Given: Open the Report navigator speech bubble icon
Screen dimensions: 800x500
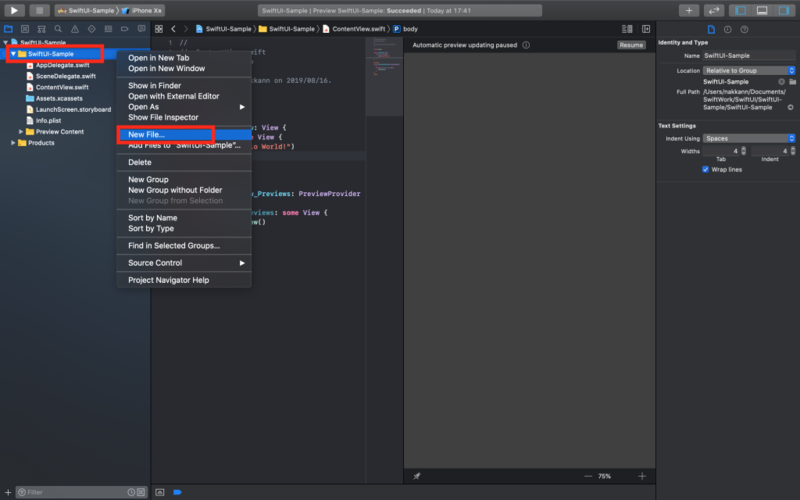Looking at the screenshot, I should click(x=141, y=29).
